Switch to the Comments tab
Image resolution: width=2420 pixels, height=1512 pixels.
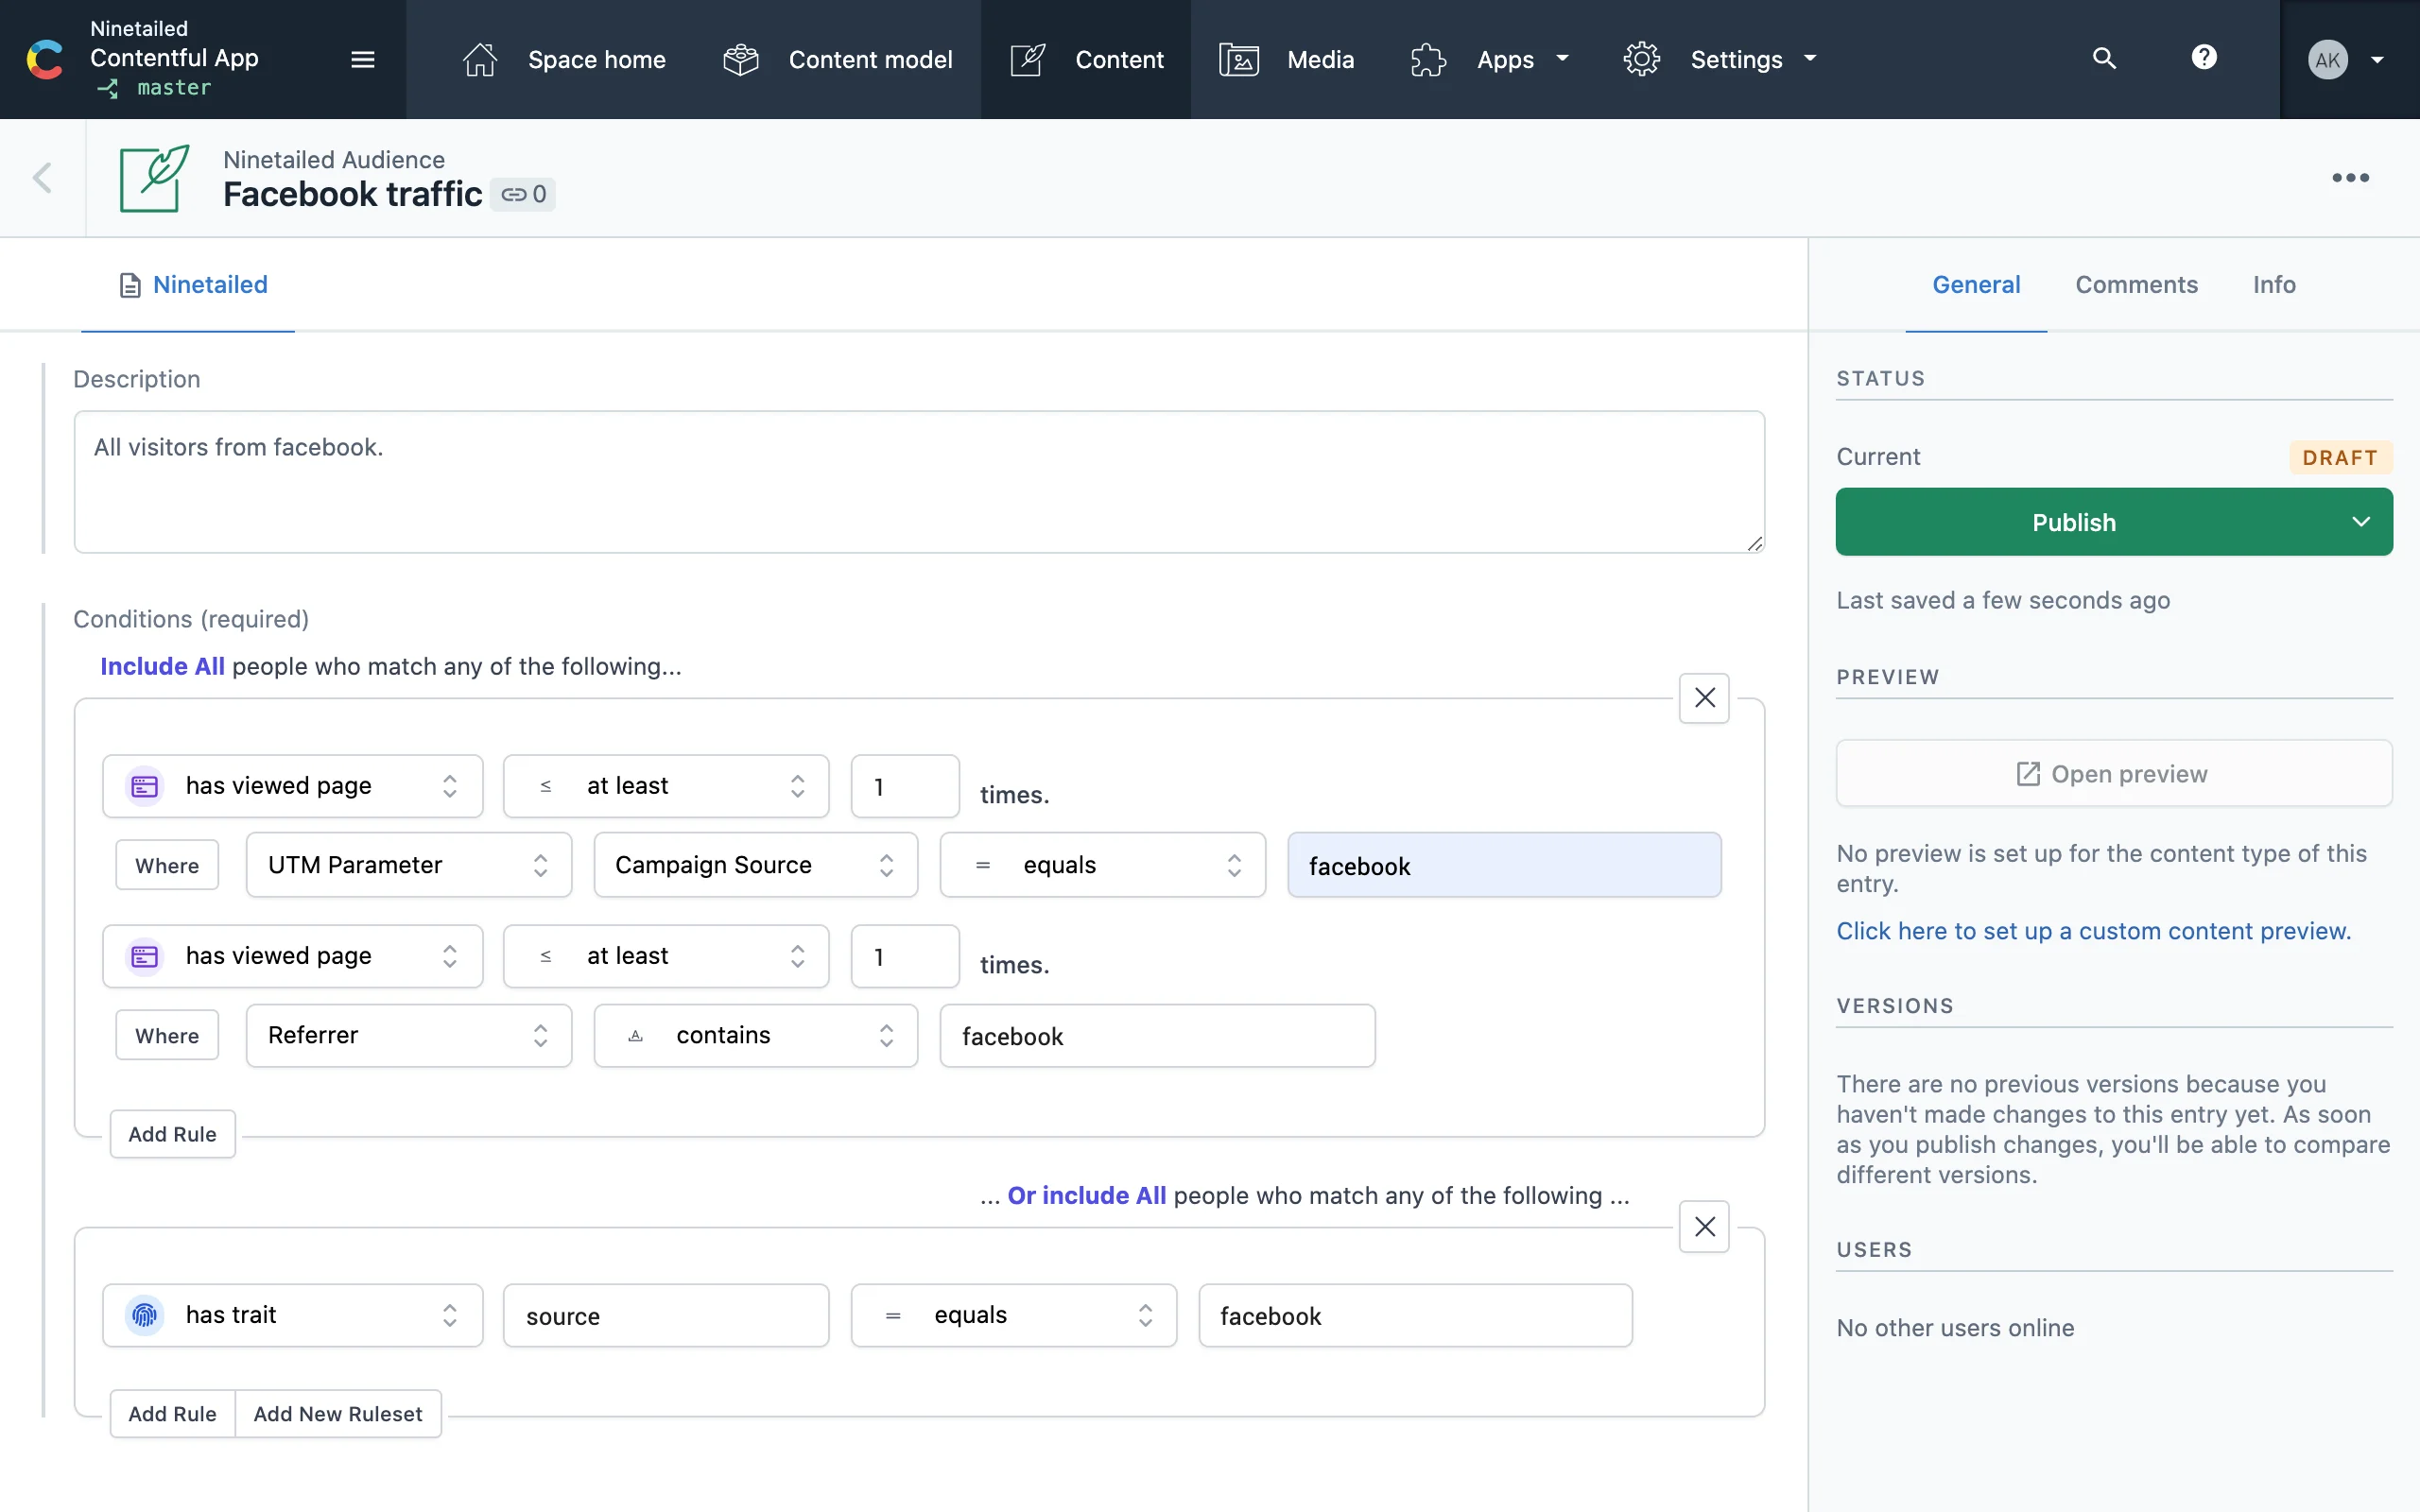2136,285
